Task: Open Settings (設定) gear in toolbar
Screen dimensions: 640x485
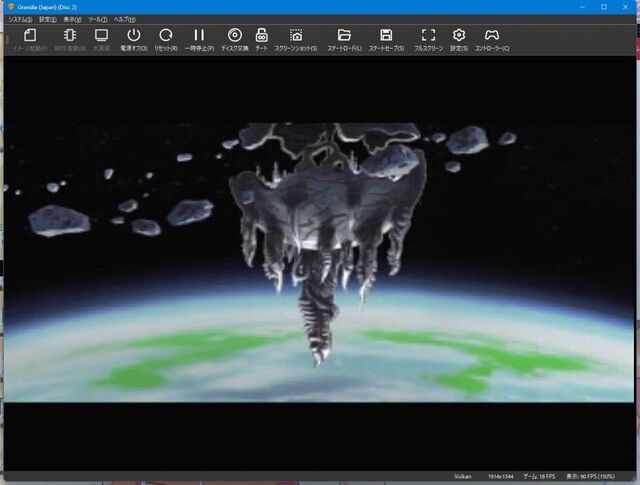Action: pos(459,40)
